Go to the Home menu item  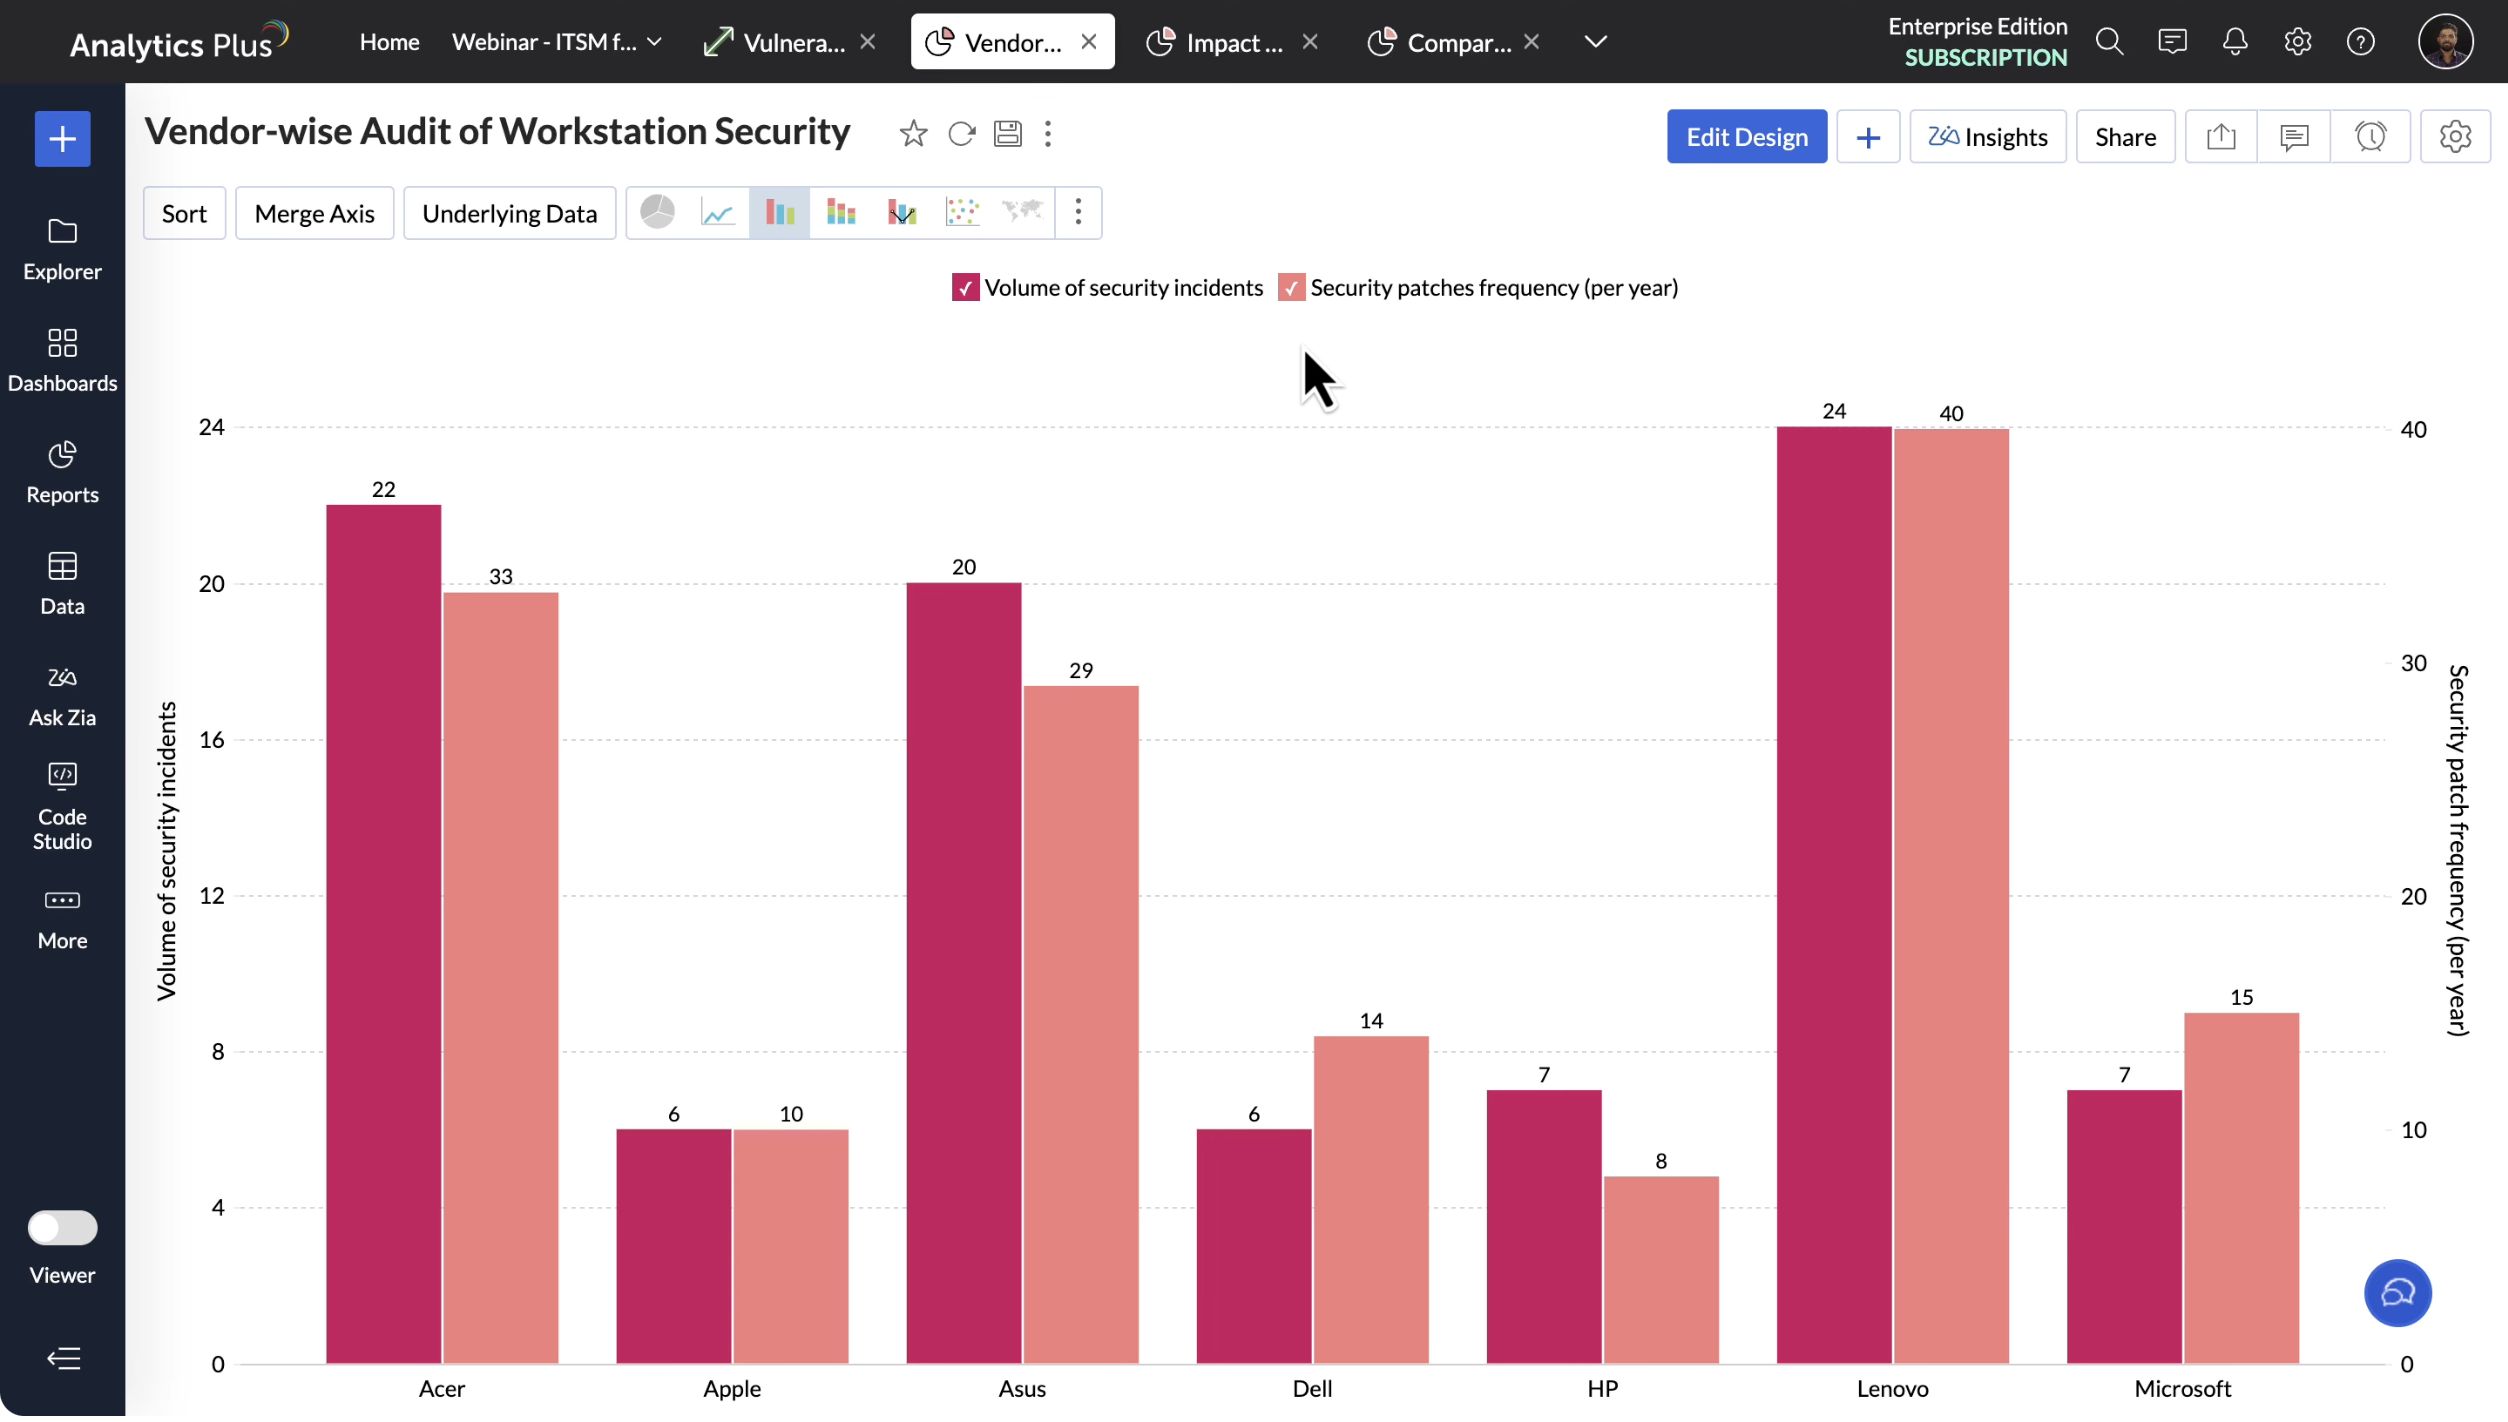(389, 42)
